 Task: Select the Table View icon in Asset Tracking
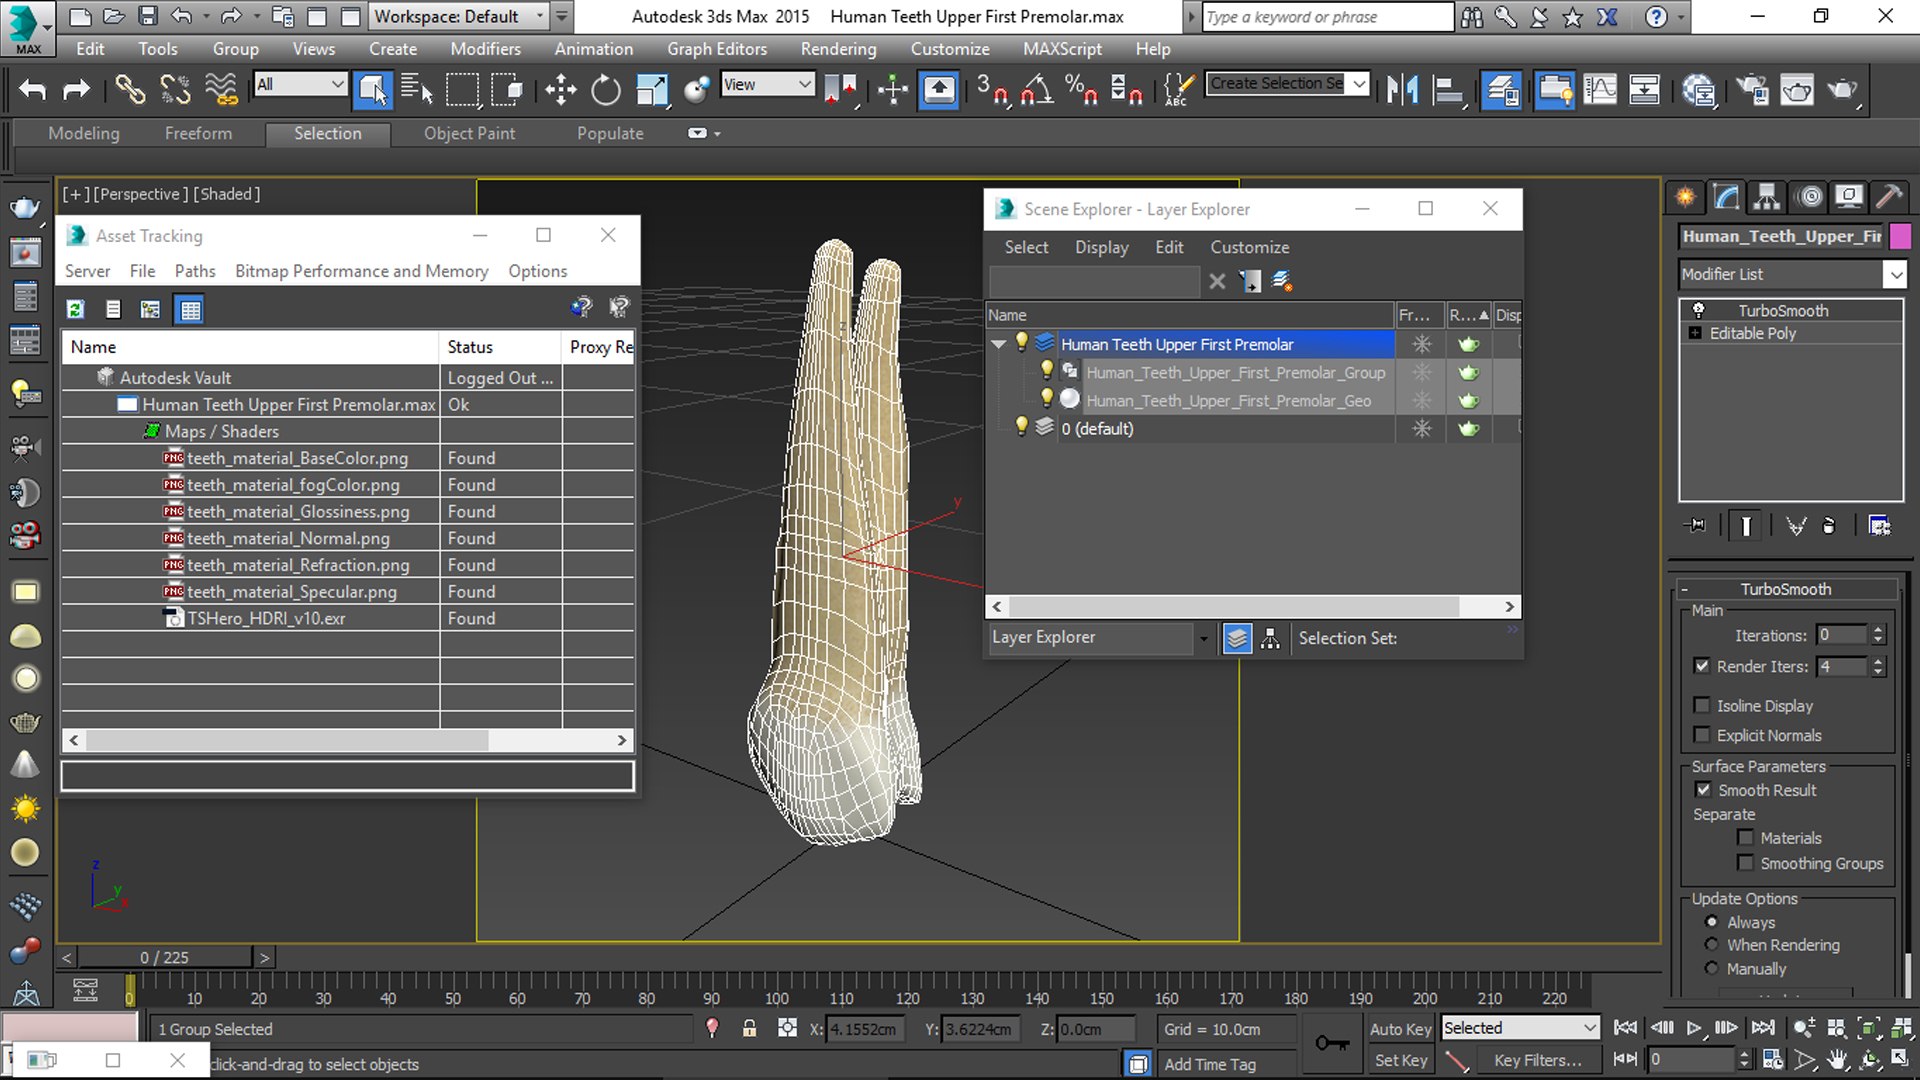coord(190,309)
